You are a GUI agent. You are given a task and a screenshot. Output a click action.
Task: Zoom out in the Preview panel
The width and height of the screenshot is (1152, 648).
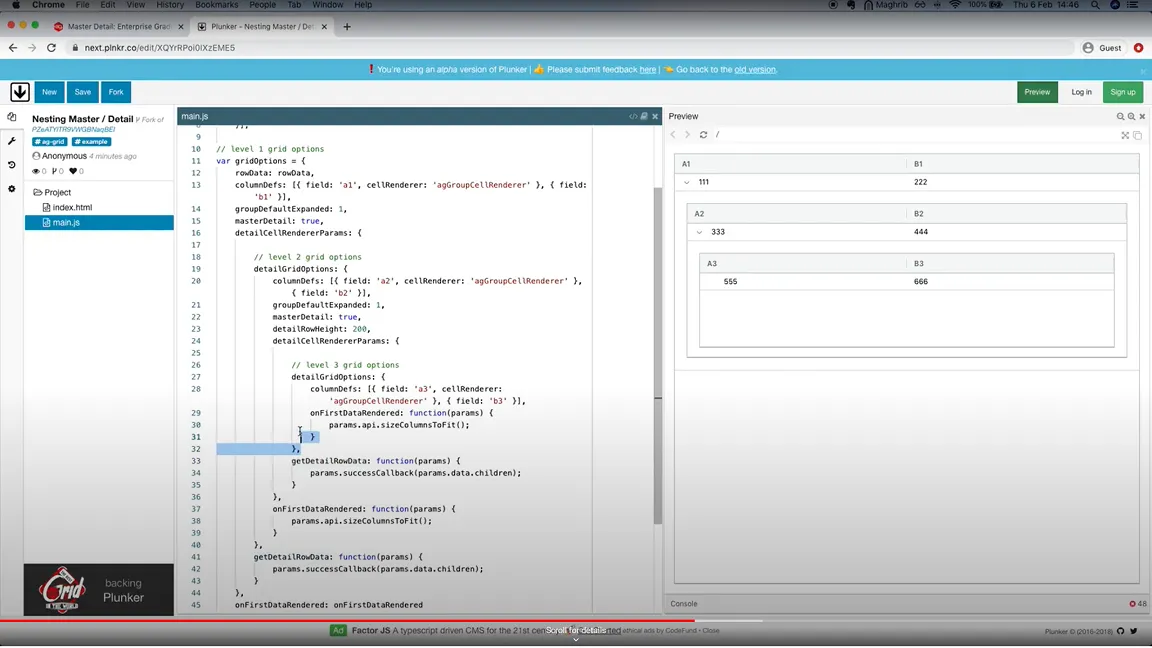tap(1120, 117)
